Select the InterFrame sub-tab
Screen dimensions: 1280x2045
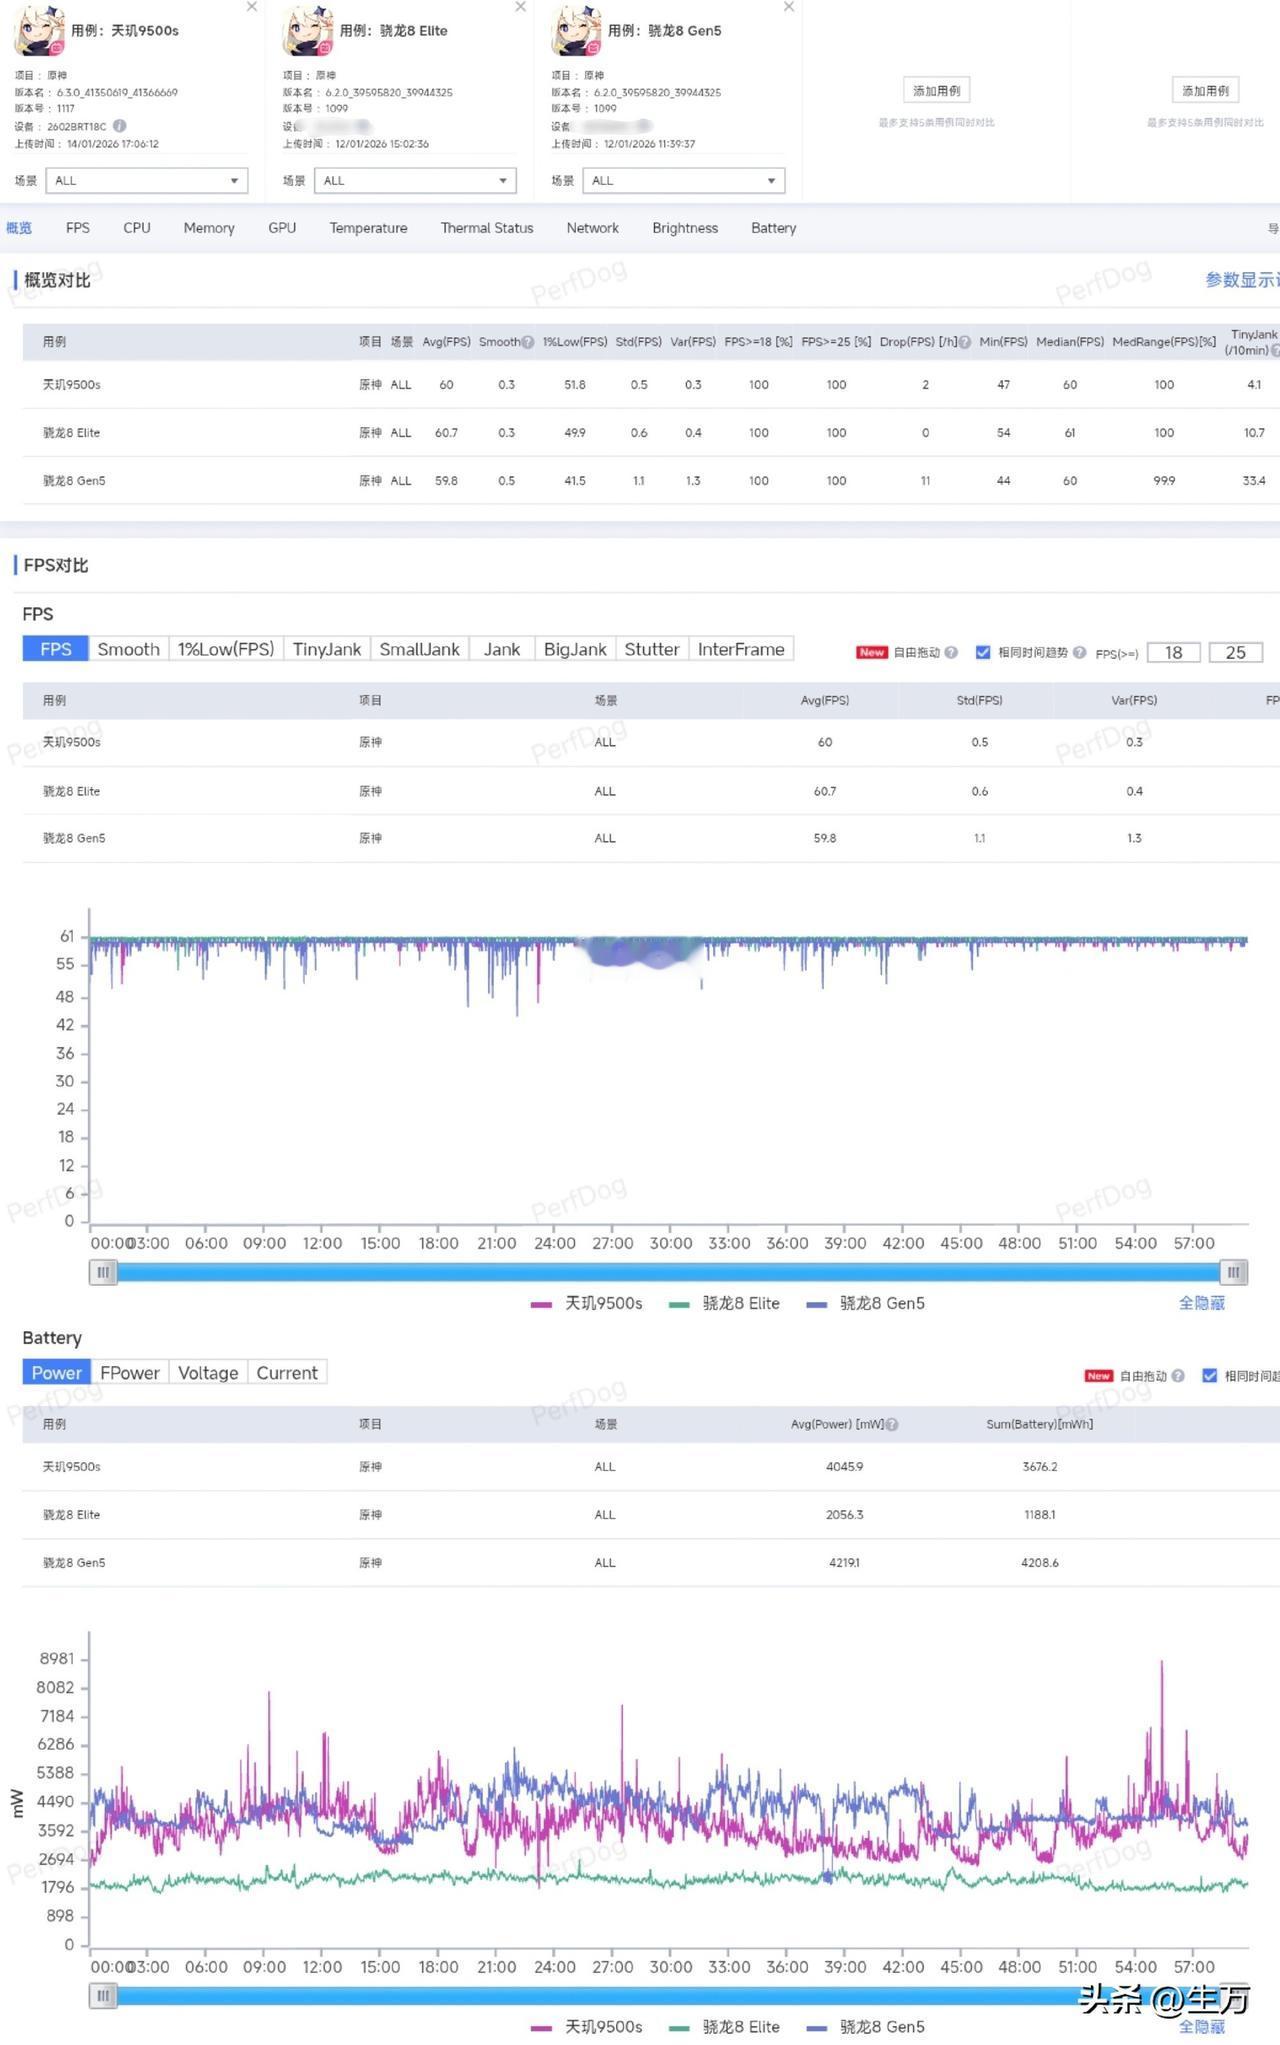[x=741, y=649]
